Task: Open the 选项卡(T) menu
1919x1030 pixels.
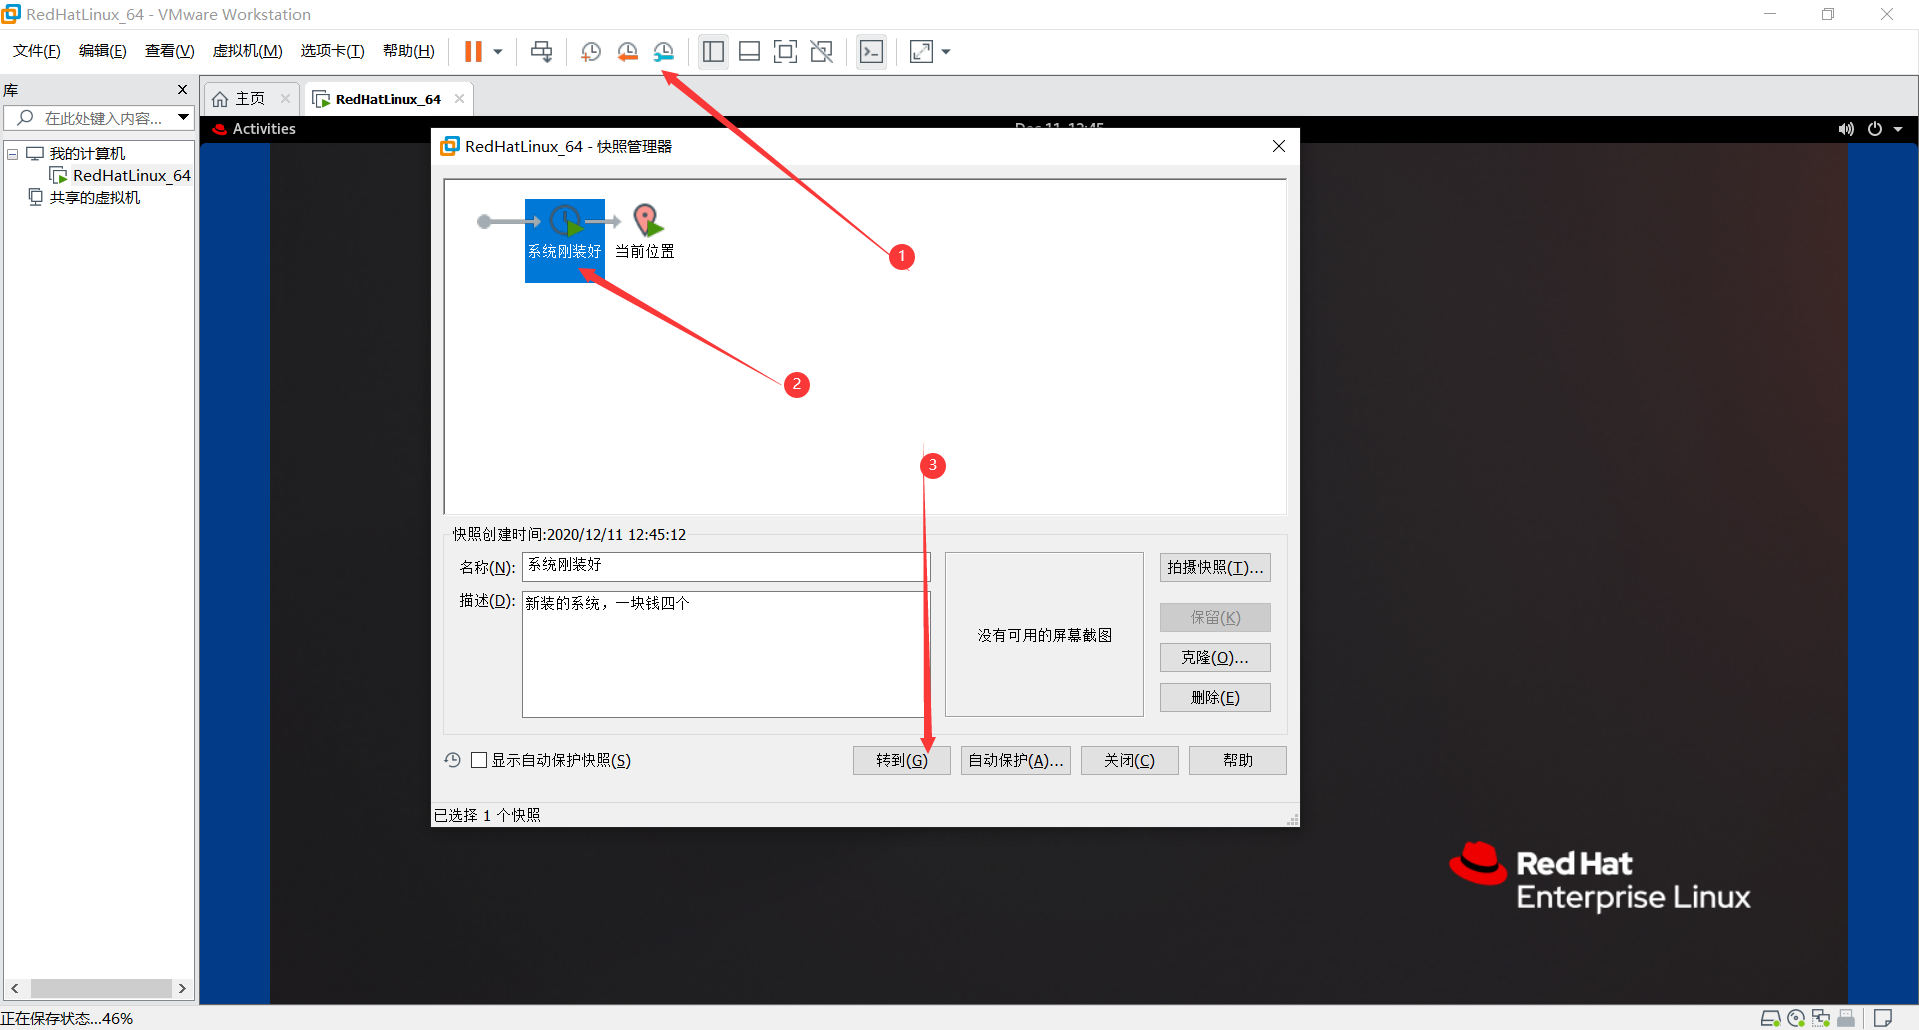Action: click(332, 51)
